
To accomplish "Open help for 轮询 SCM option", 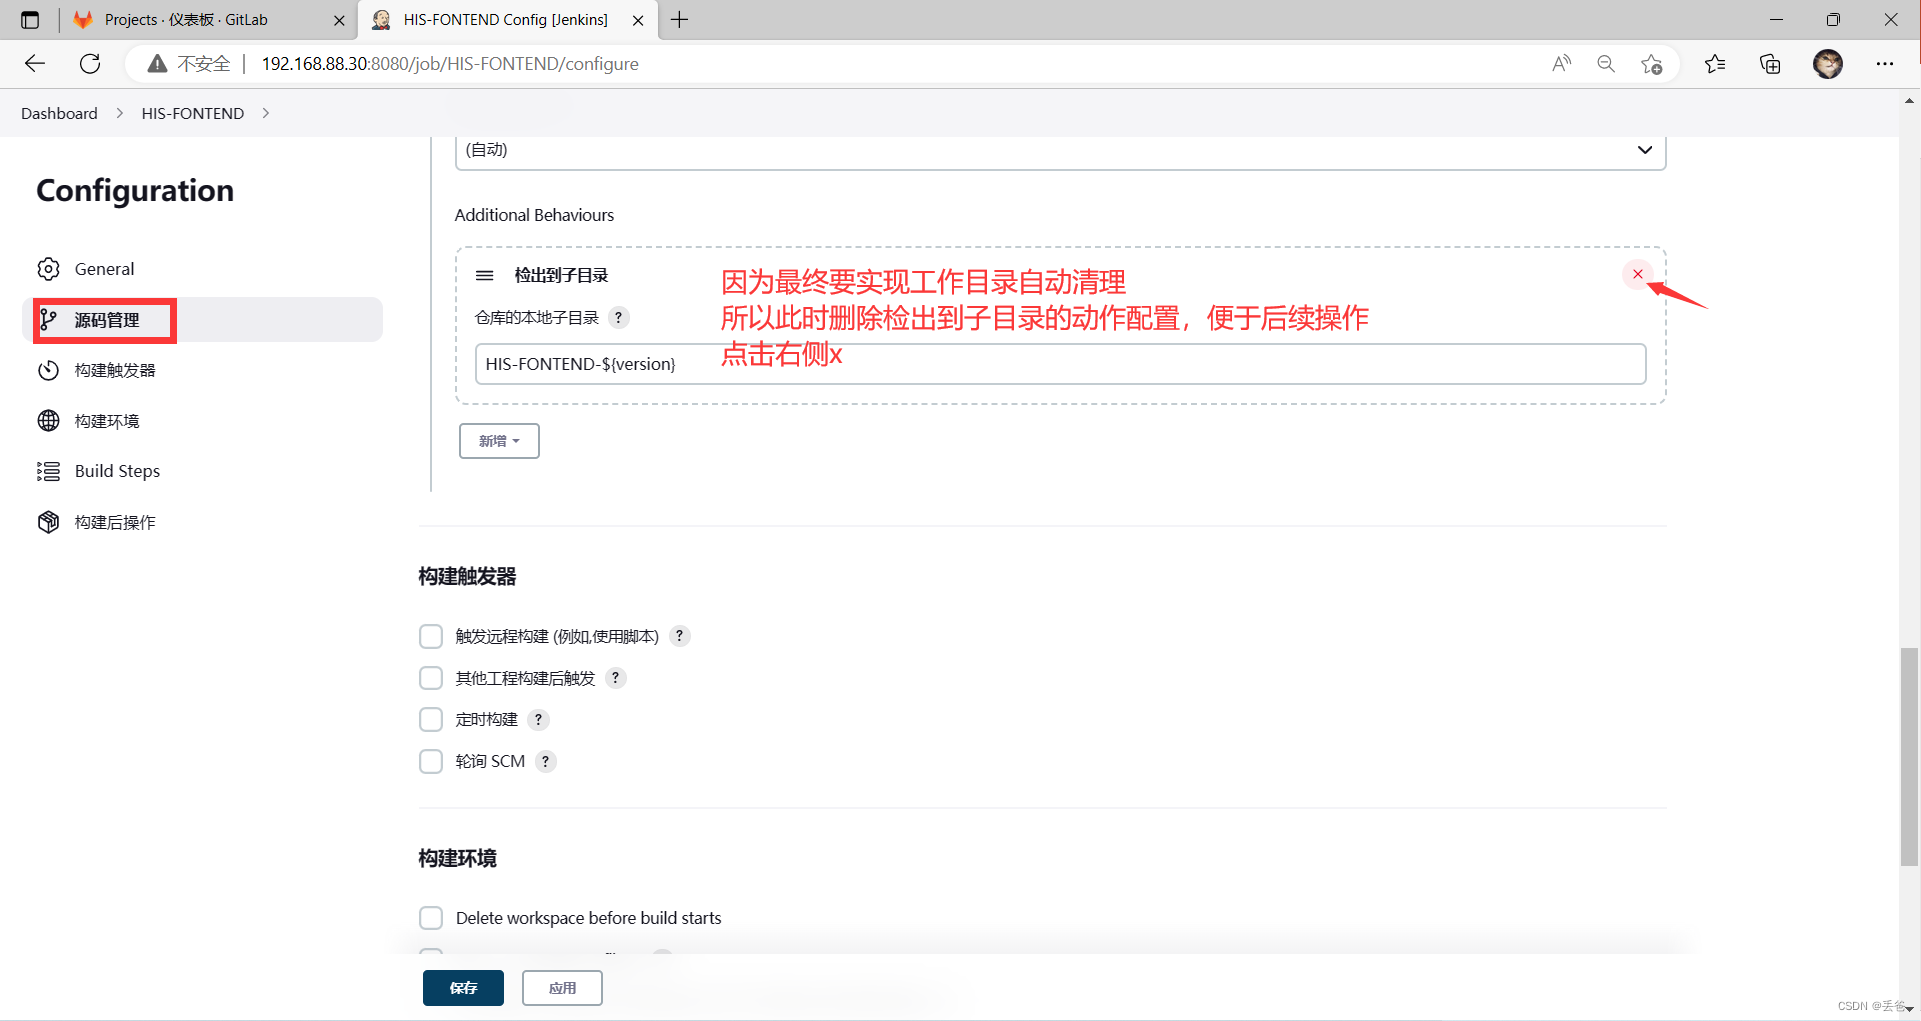I will point(545,762).
